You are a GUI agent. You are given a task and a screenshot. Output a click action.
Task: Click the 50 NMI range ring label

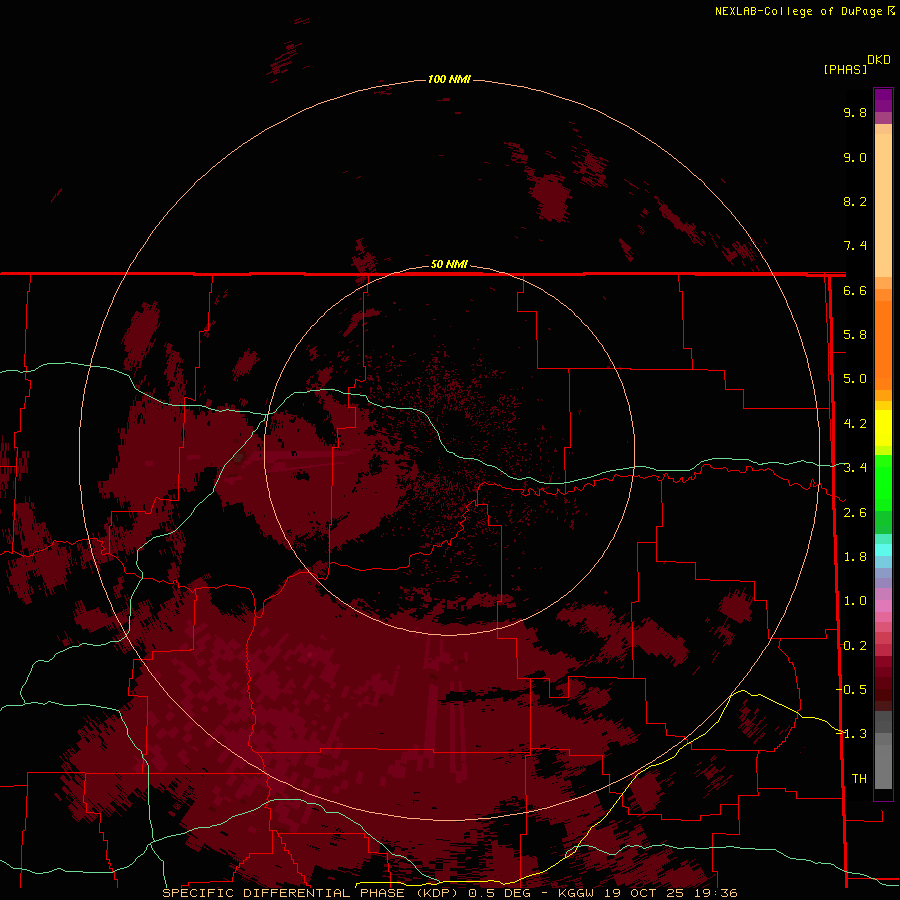tap(449, 264)
